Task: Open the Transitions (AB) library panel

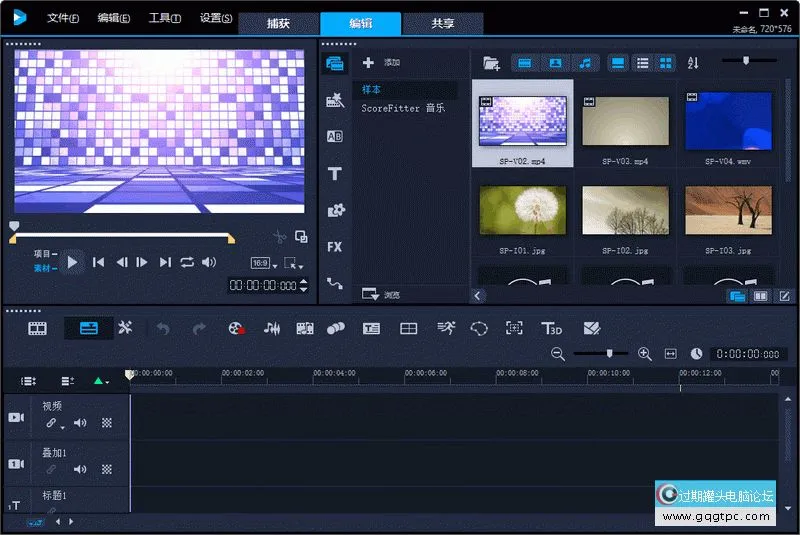Action: (x=335, y=137)
